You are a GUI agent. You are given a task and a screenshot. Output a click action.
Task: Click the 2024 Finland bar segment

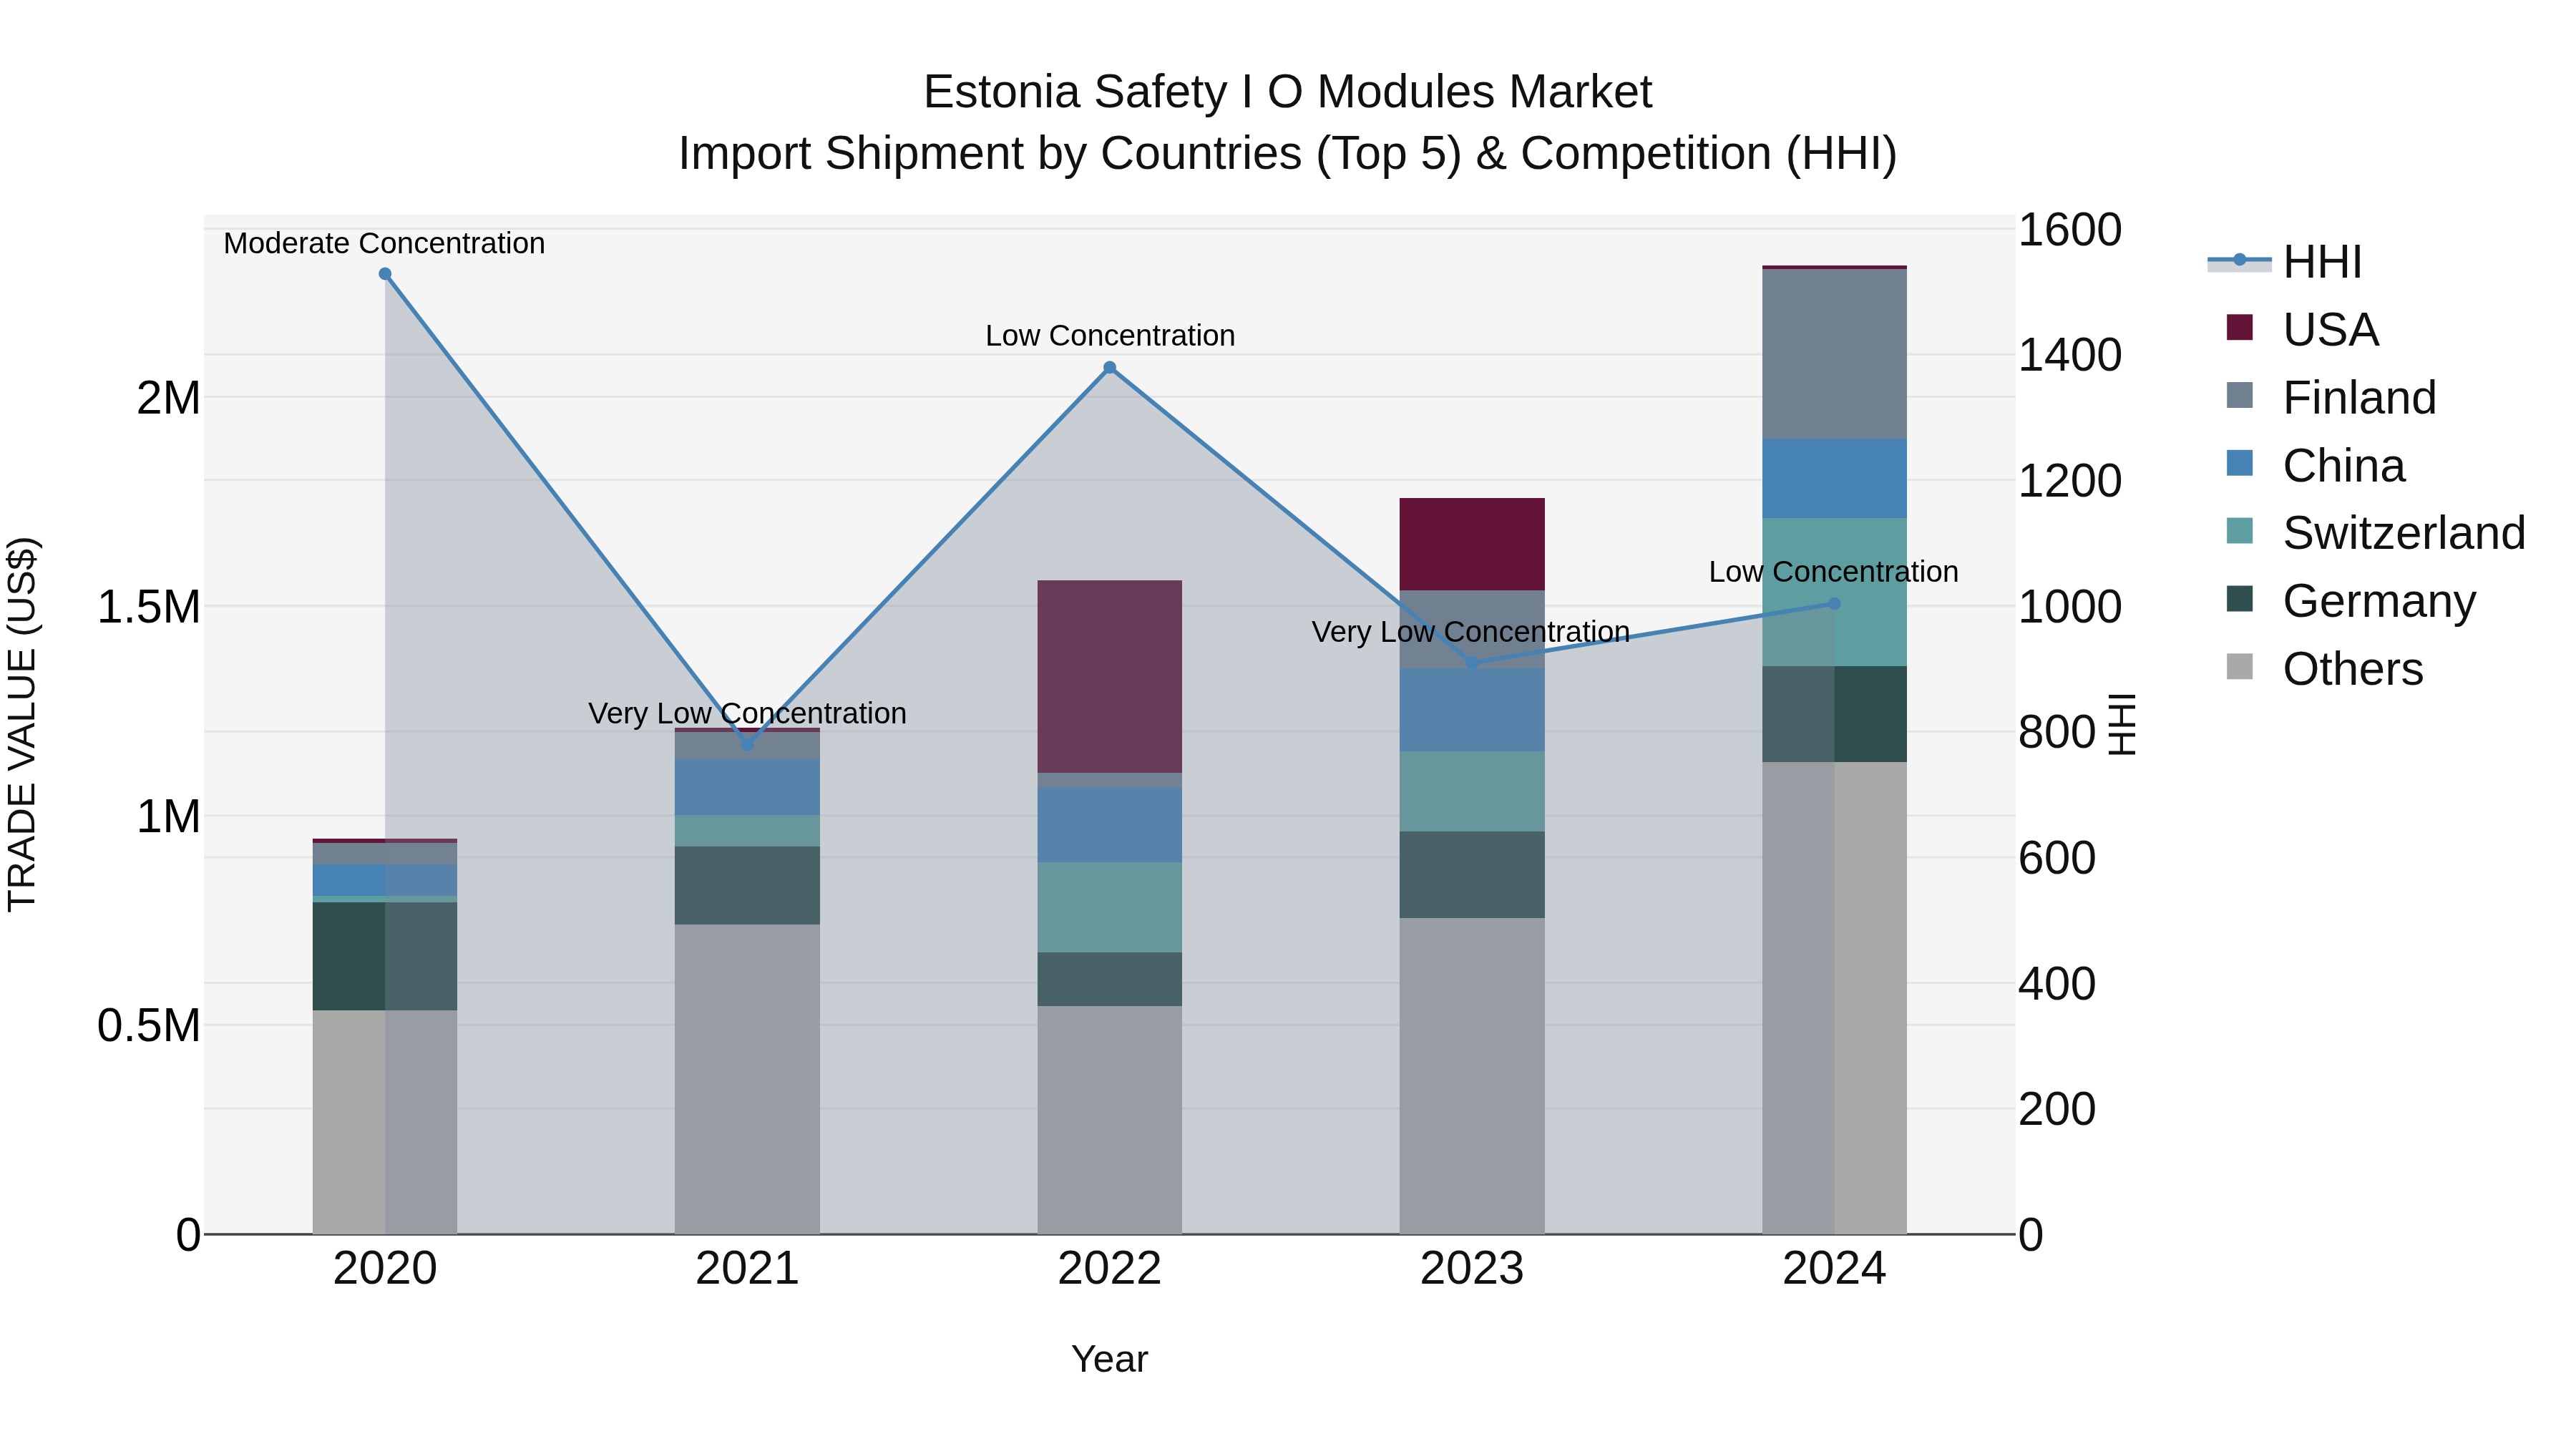1834,354
